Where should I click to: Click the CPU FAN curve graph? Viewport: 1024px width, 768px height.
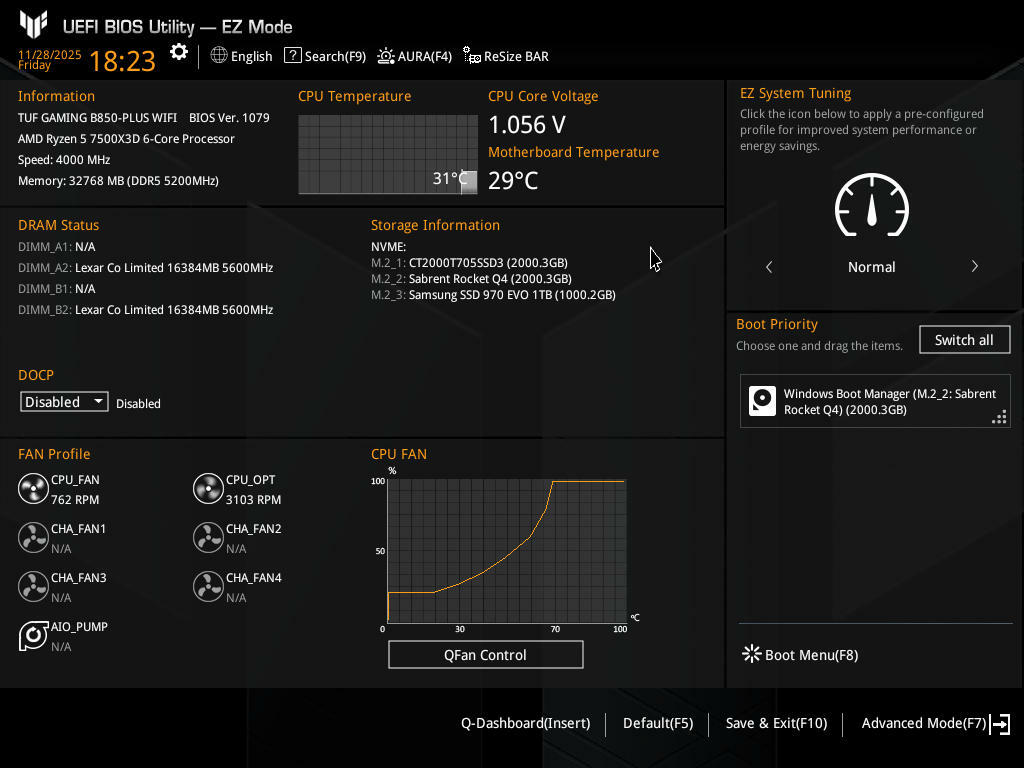coord(506,552)
